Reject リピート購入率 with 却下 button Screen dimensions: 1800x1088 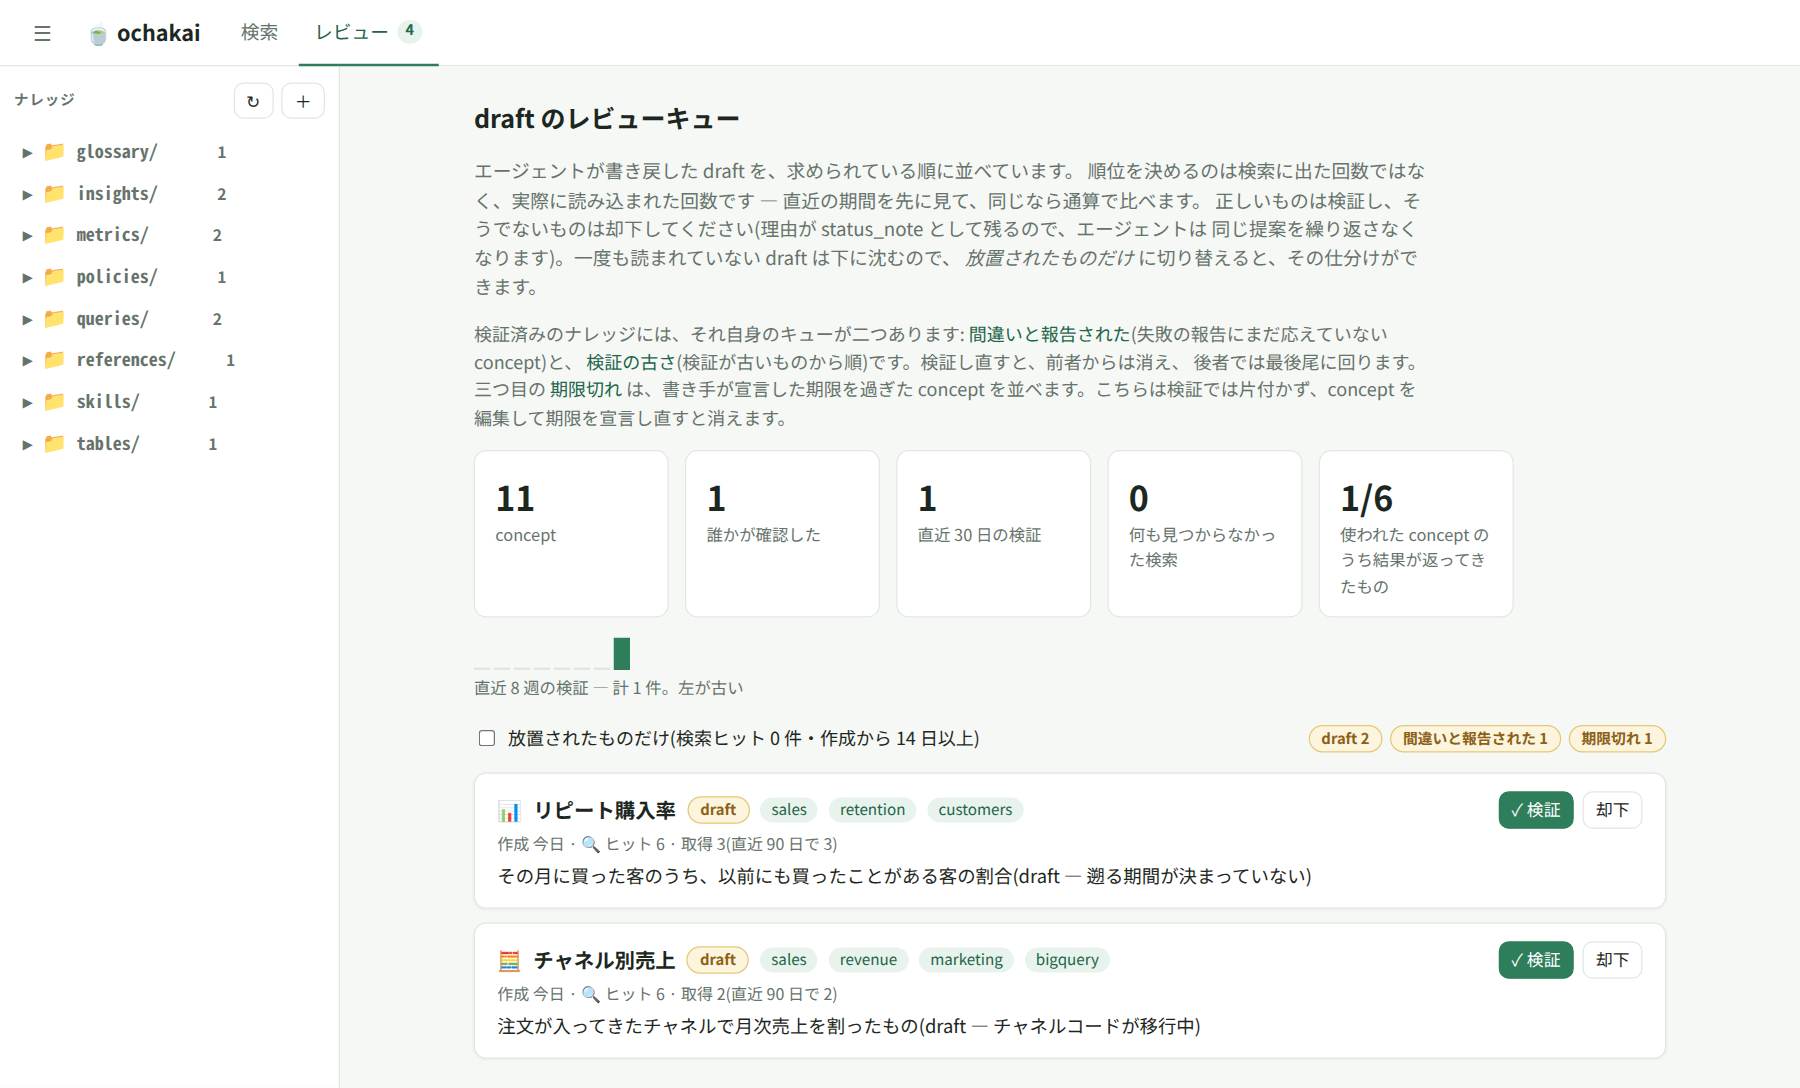click(1612, 810)
